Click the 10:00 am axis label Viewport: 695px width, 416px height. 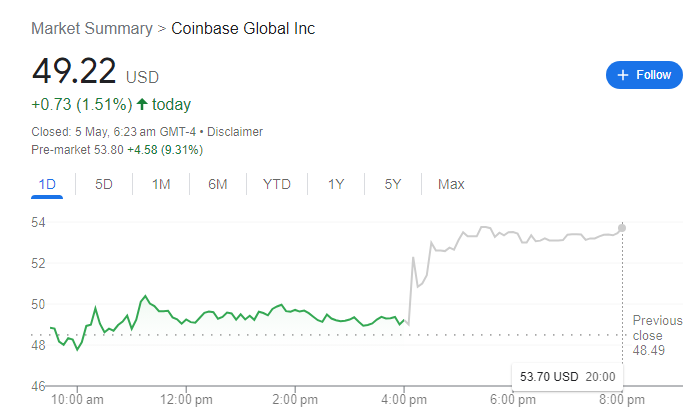click(77, 401)
